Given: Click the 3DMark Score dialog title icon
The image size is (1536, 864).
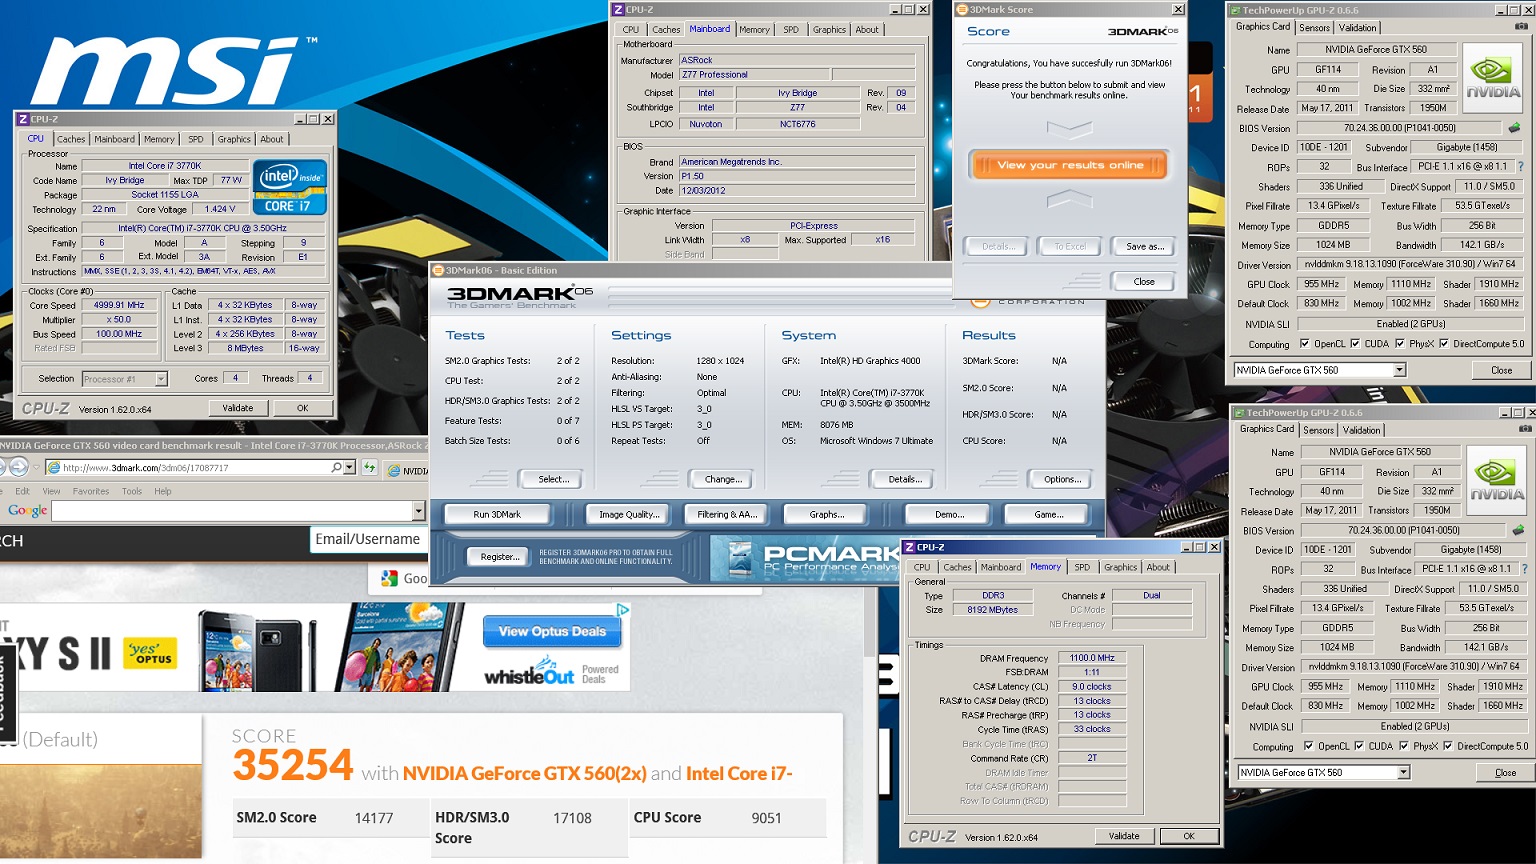Looking at the screenshot, I should [962, 9].
